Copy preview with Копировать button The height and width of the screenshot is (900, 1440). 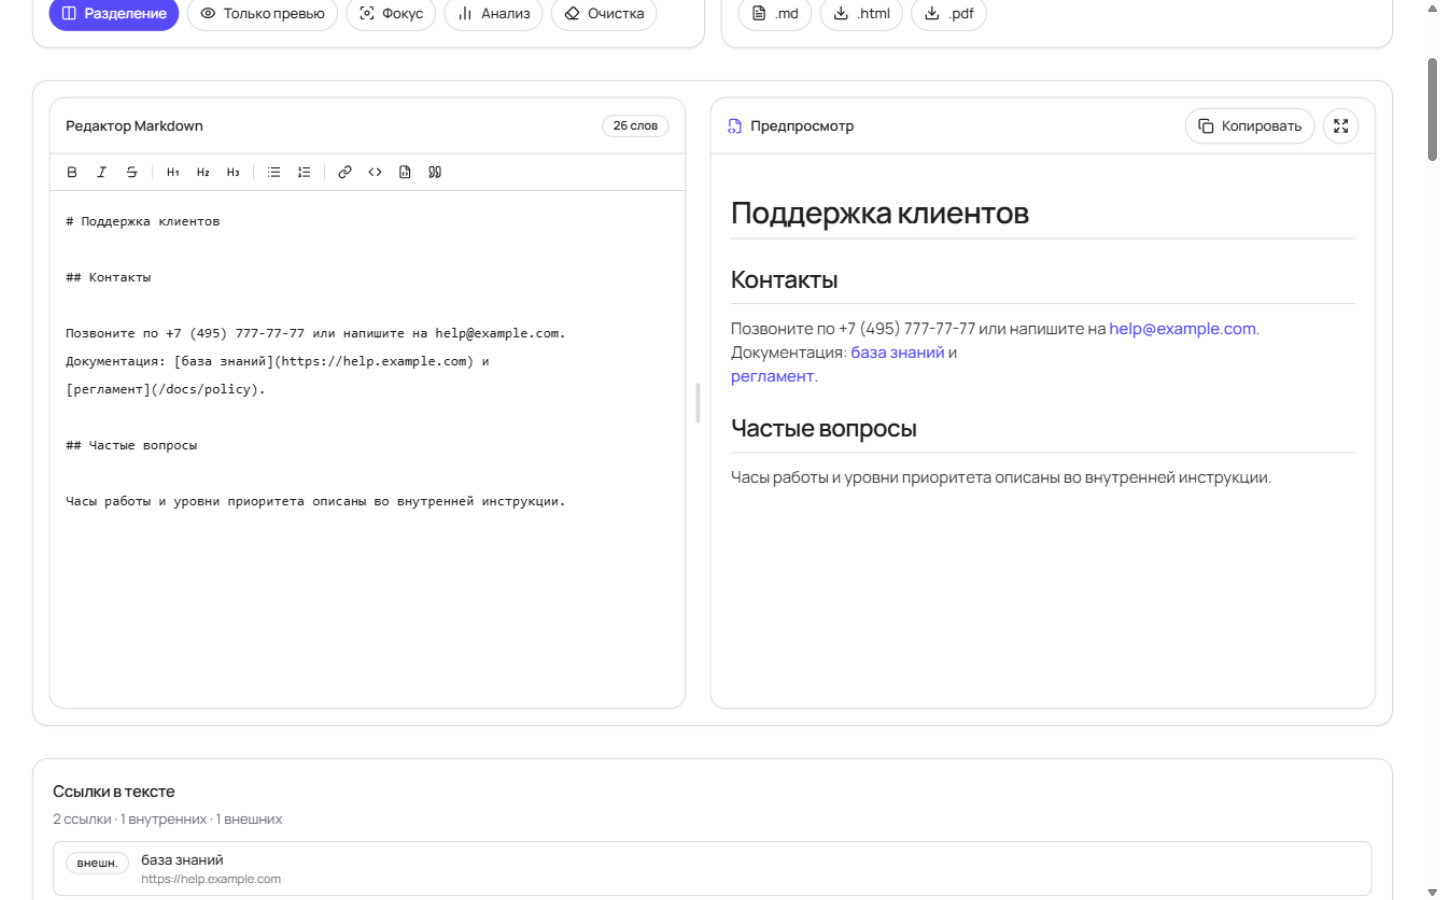coord(1250,126)
